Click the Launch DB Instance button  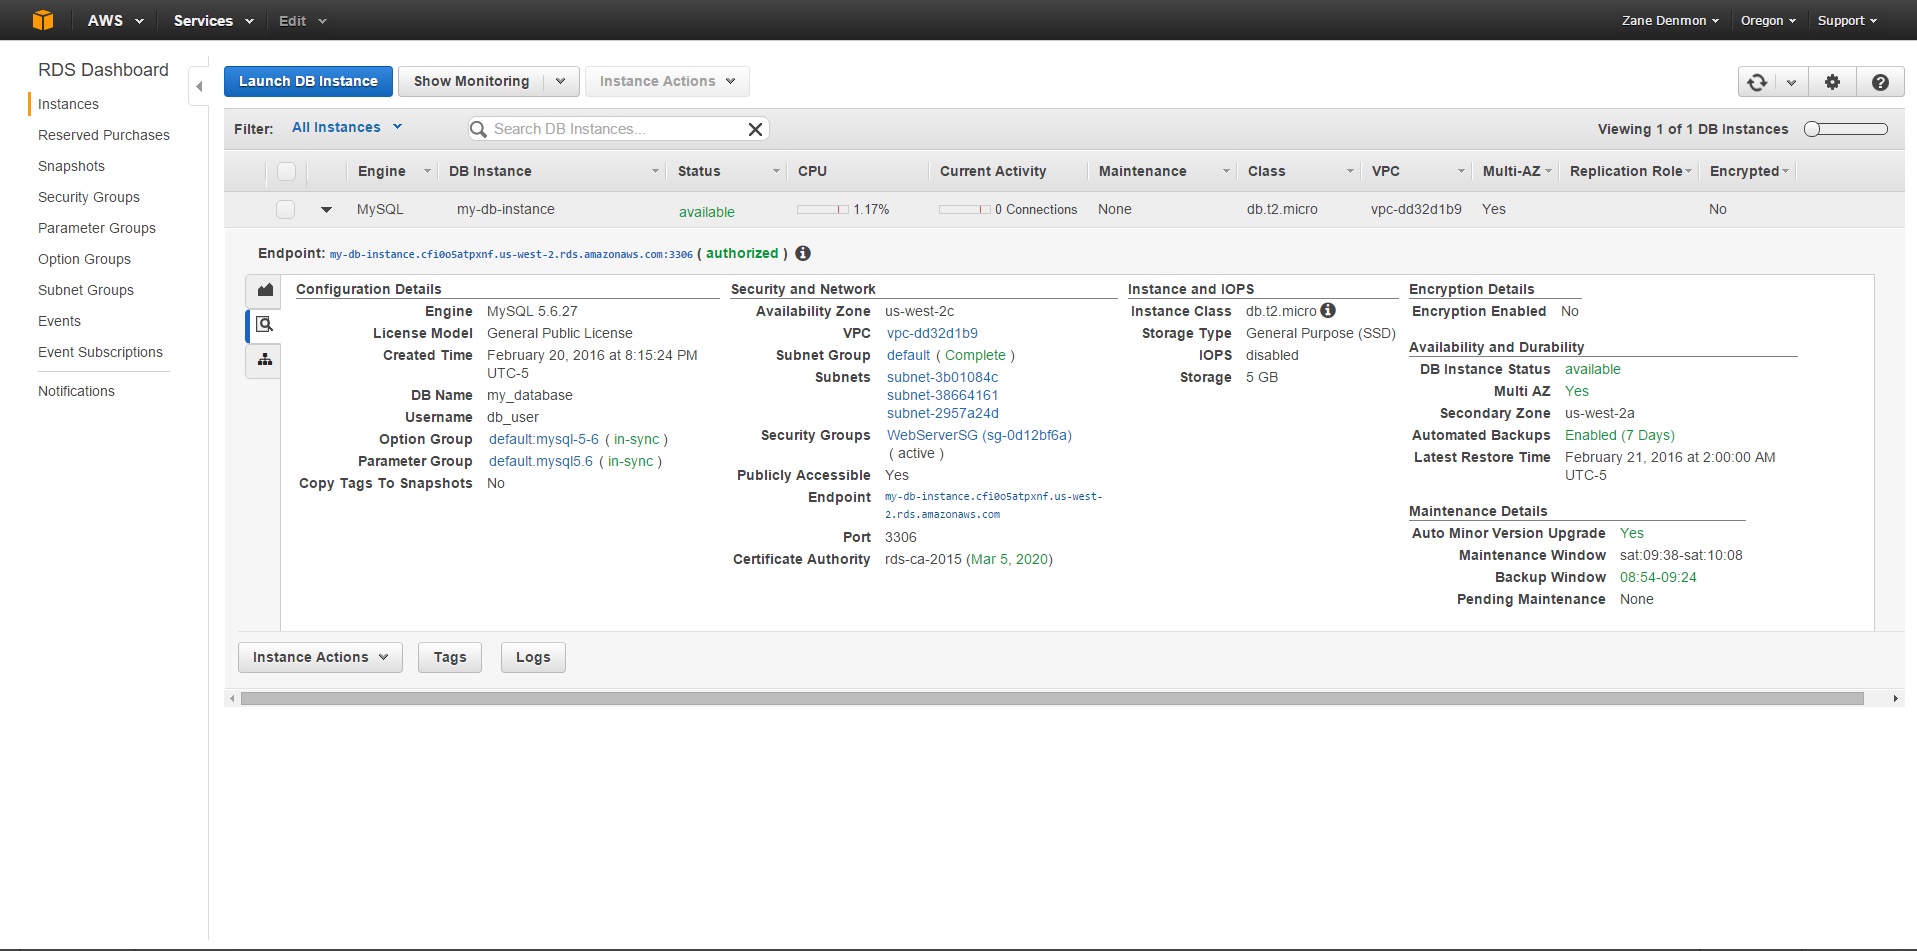pos(308,81)
